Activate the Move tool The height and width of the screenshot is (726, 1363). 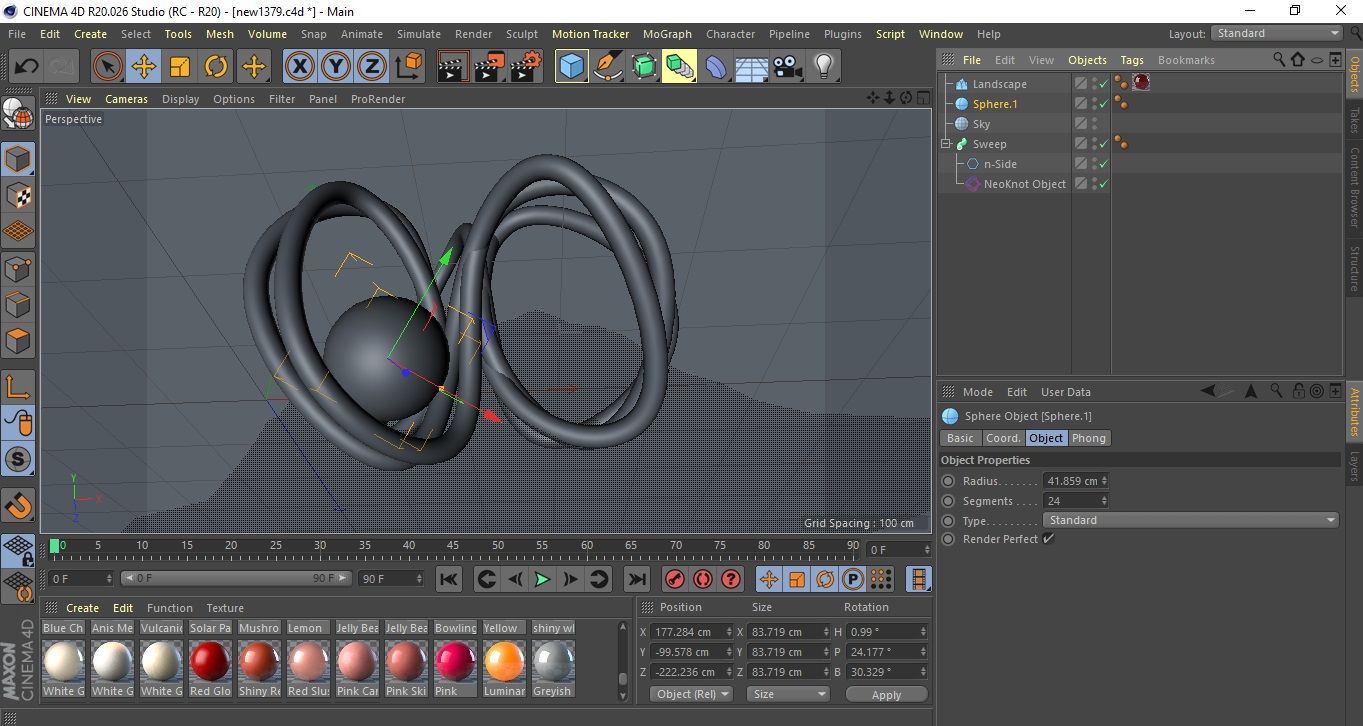click(x=144, y=67)
